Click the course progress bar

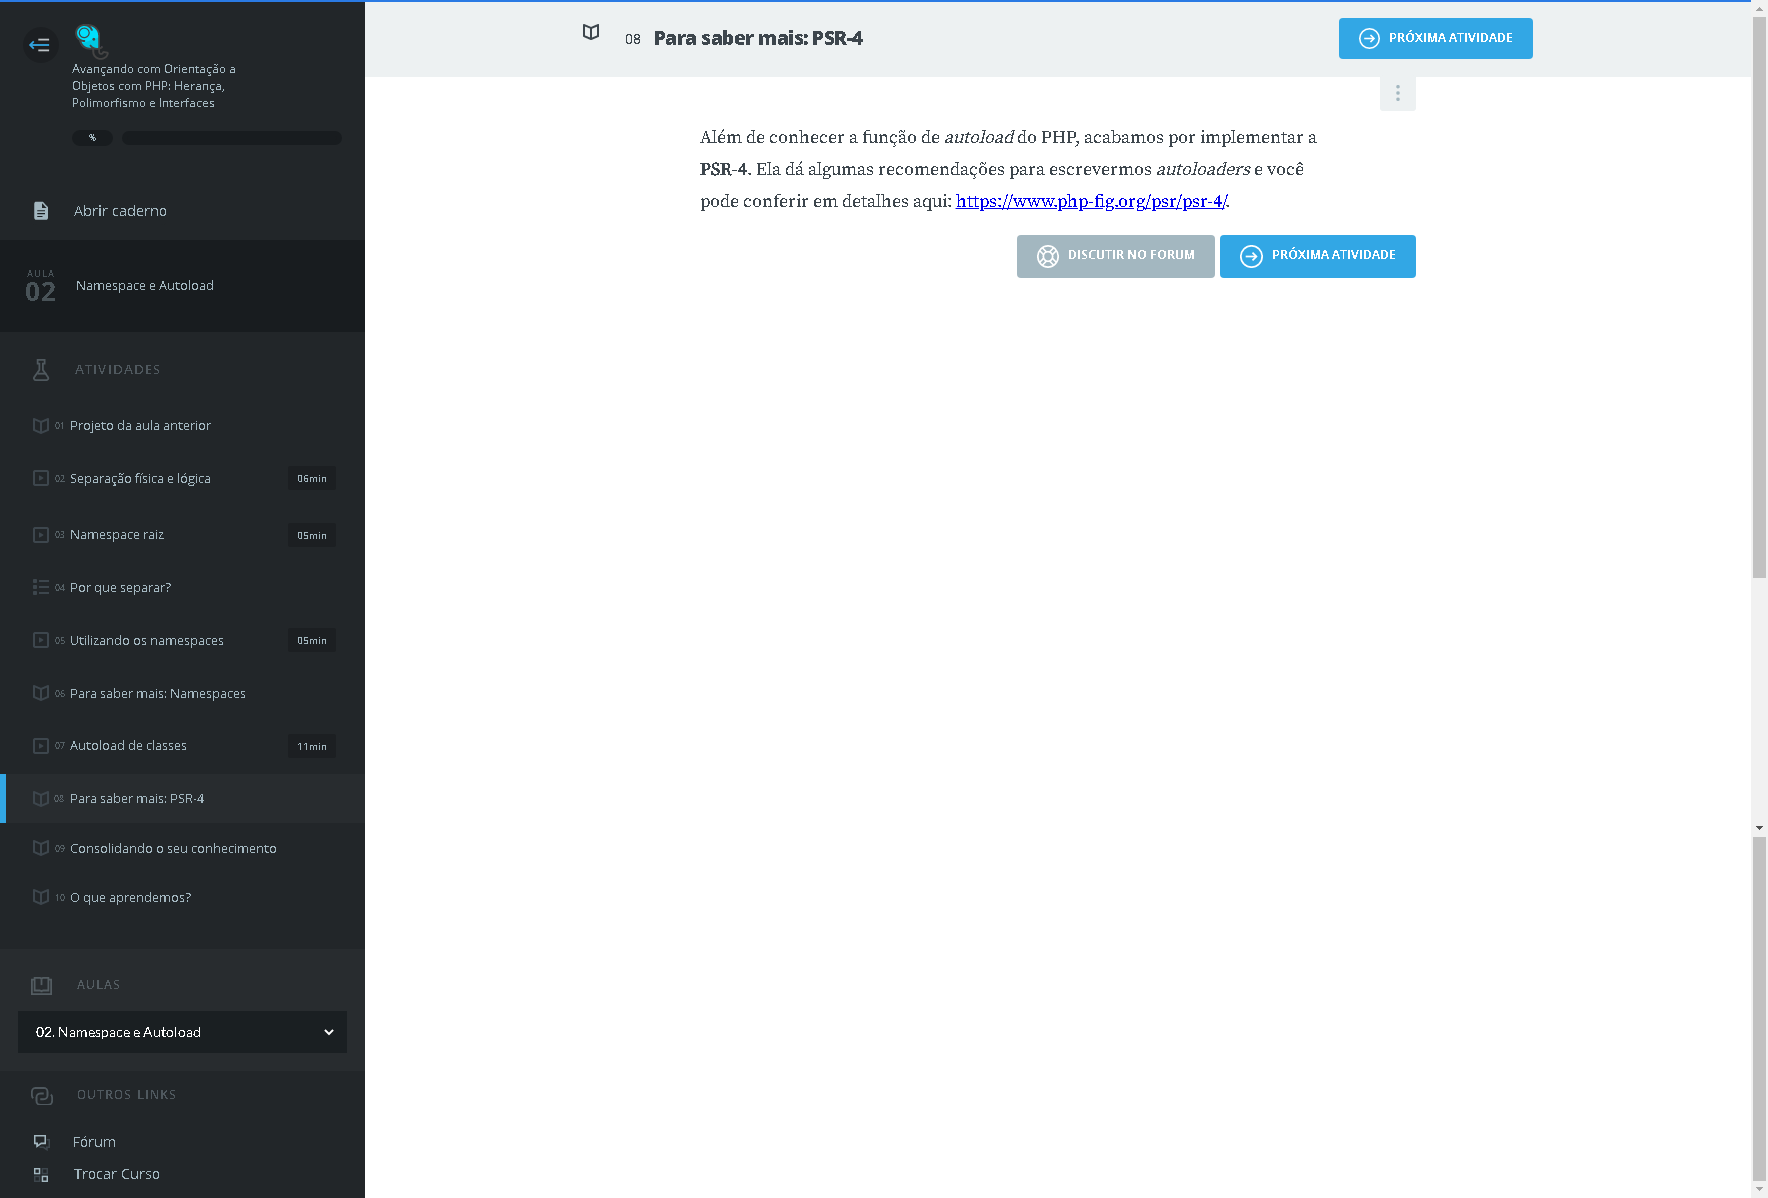pyautogui.click(x=231, y=138)
